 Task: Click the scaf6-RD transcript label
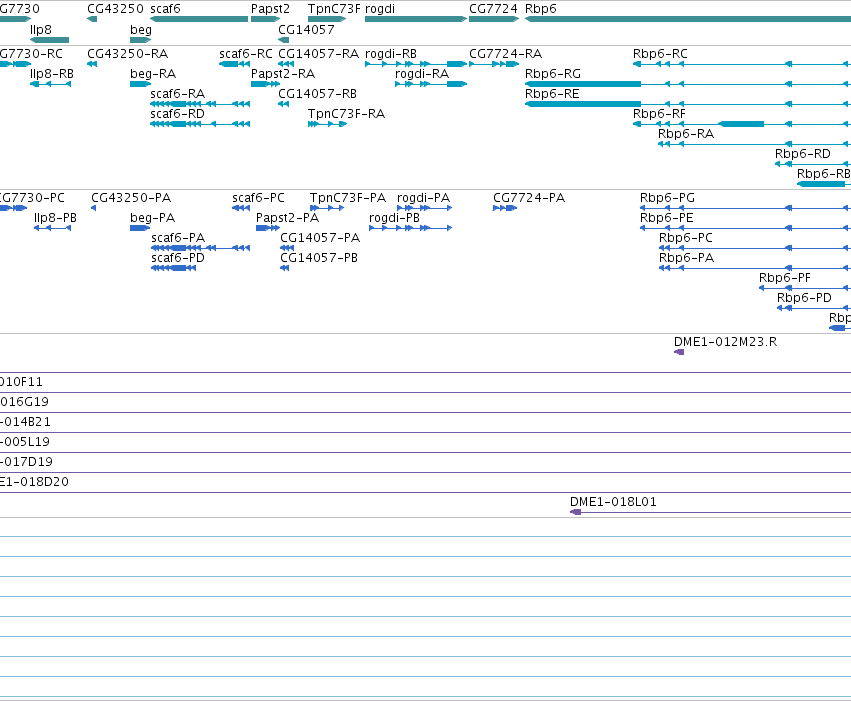tap(177, 114)
